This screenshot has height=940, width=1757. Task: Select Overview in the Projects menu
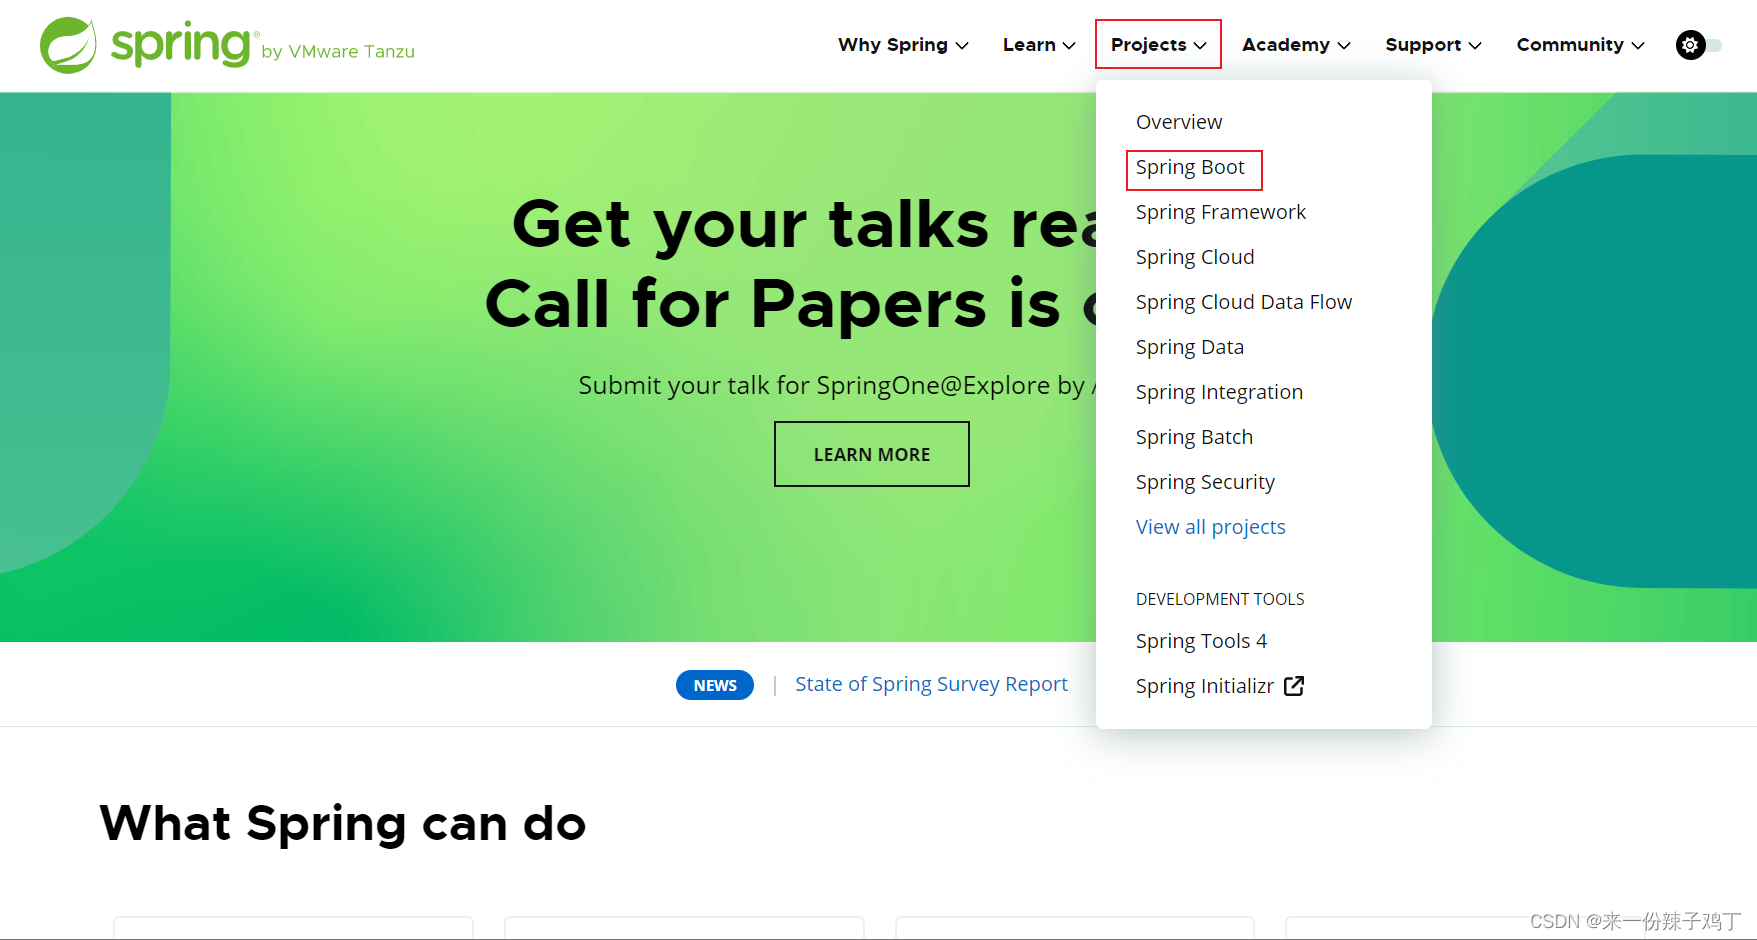[x=1179, y=122]
